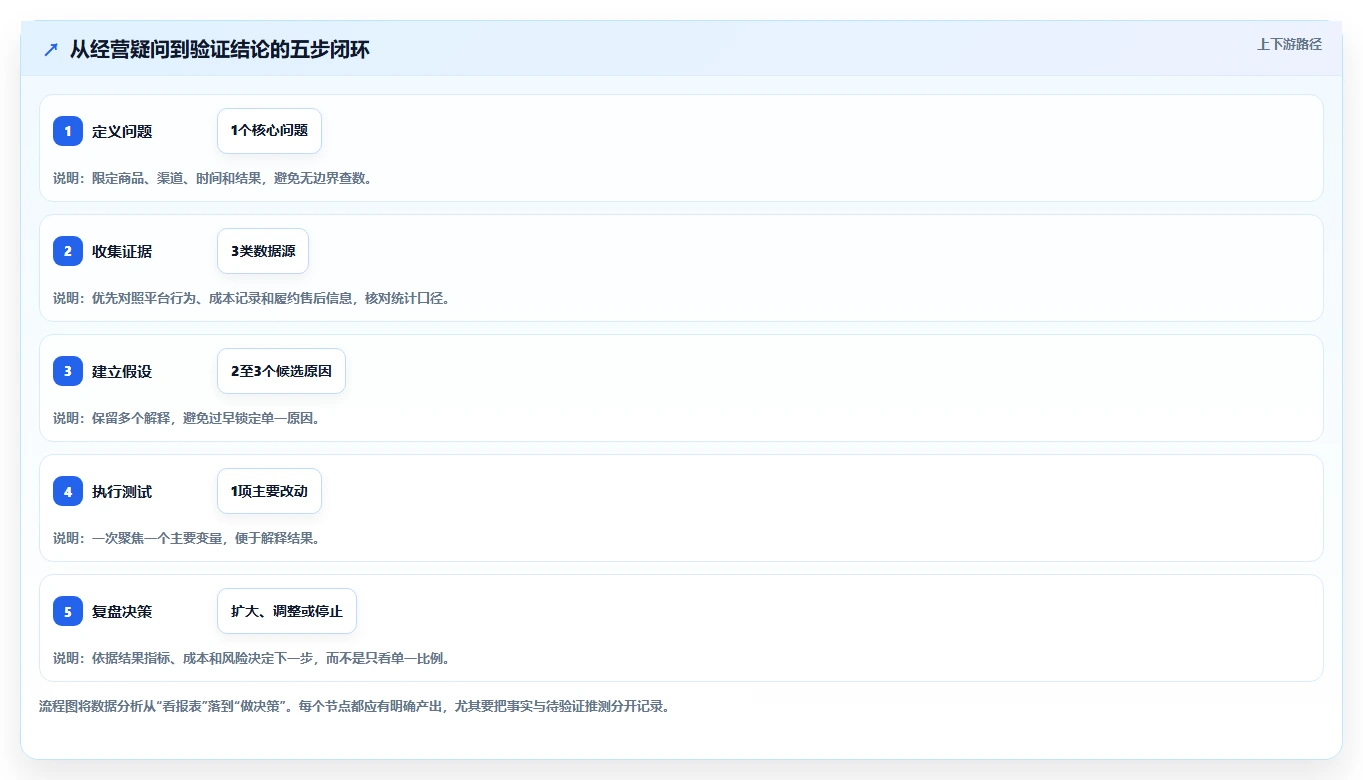Viewport: 1363px width, 780px height.
Task: Click the 定义问题 step title
Action: (x=122, y=131)
